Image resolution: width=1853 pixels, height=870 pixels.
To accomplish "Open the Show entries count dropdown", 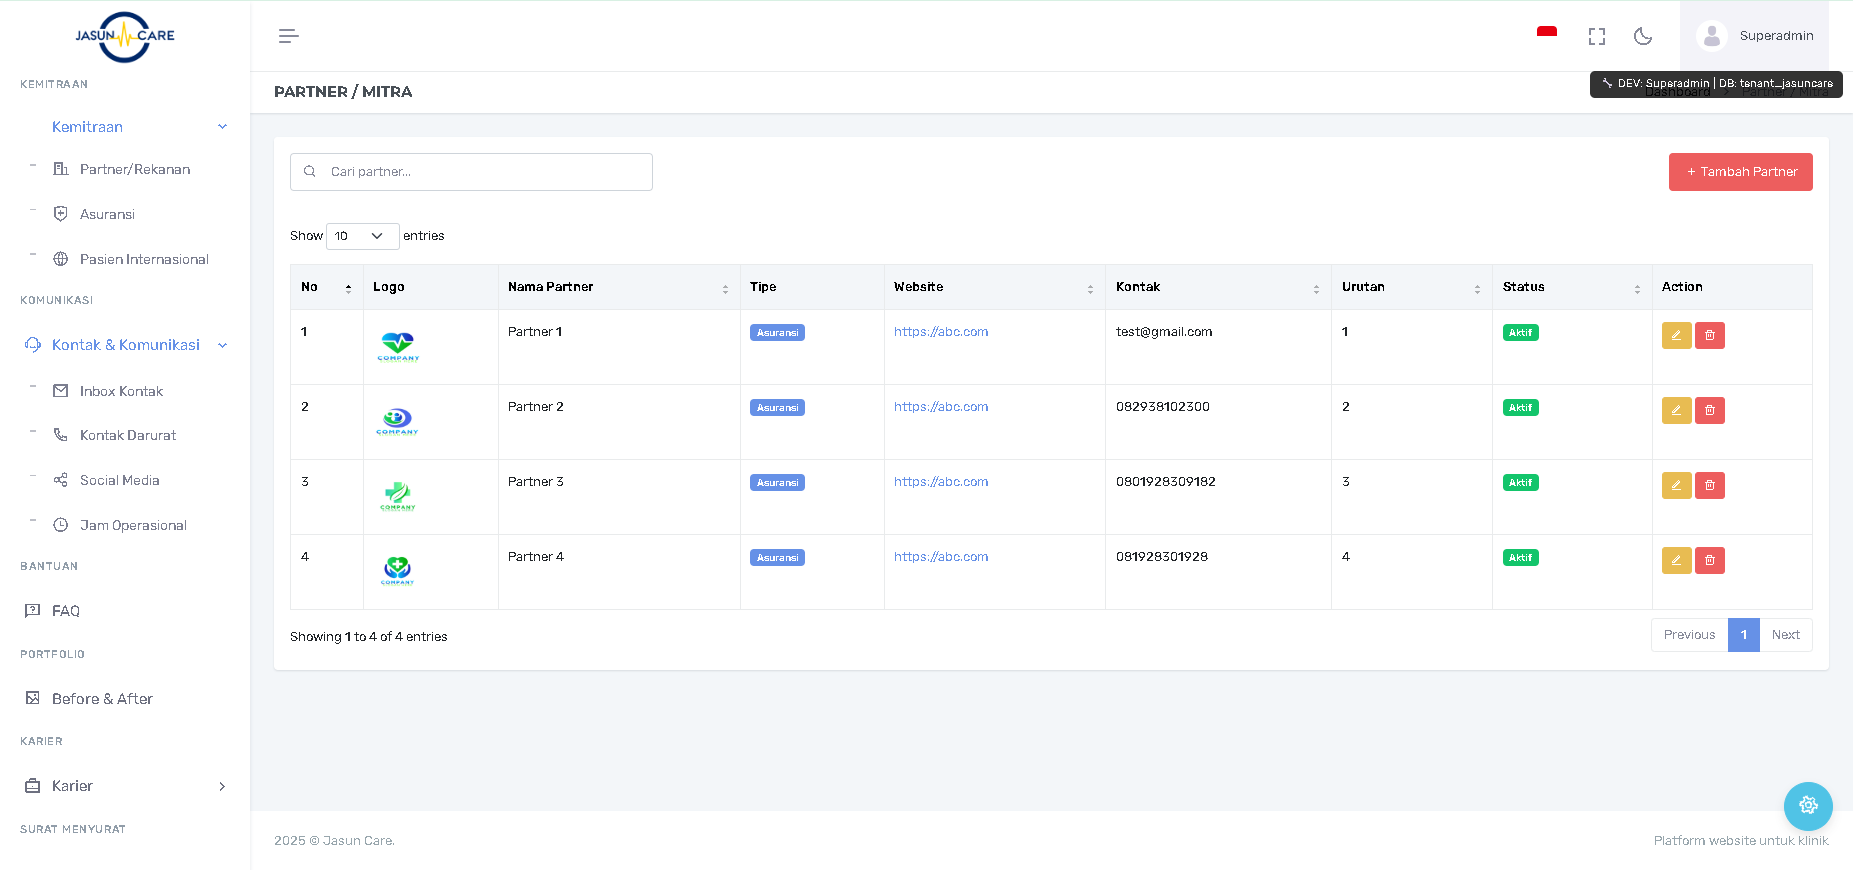I will tap(362, 236).
